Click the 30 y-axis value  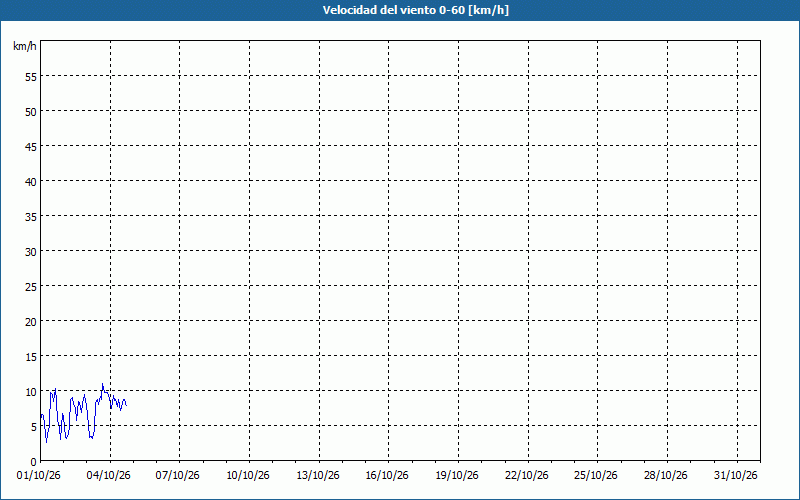[x=31, y=252]
